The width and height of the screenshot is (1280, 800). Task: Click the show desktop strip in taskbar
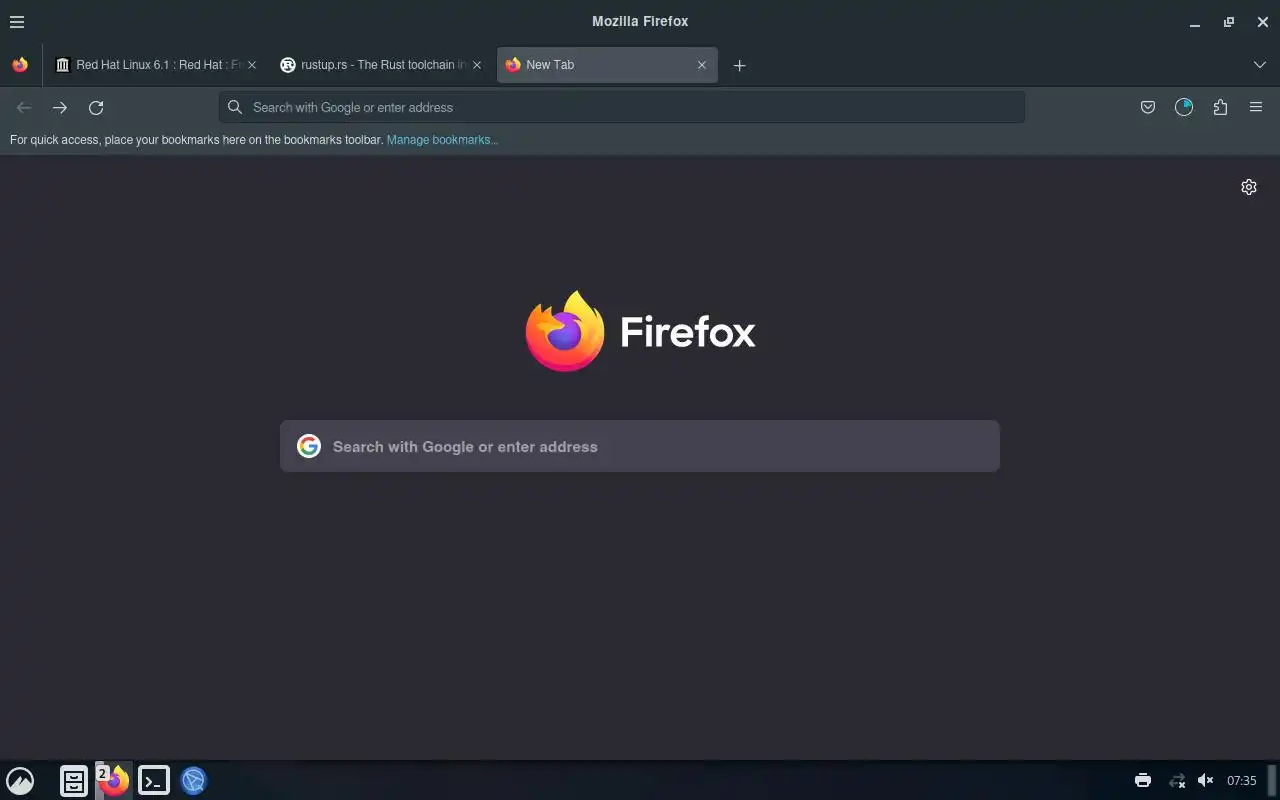[1273, 781]
